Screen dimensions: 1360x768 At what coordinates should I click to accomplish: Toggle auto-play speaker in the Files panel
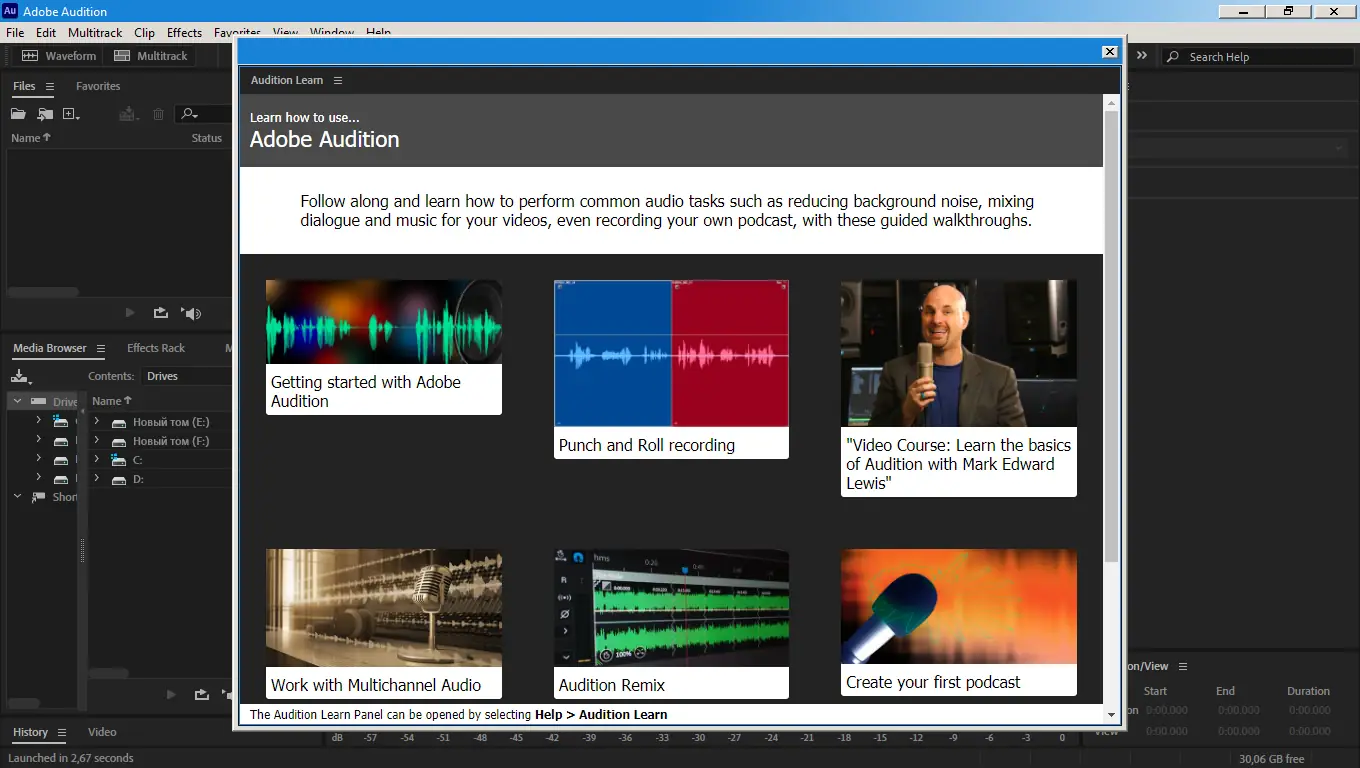(190, 313)
